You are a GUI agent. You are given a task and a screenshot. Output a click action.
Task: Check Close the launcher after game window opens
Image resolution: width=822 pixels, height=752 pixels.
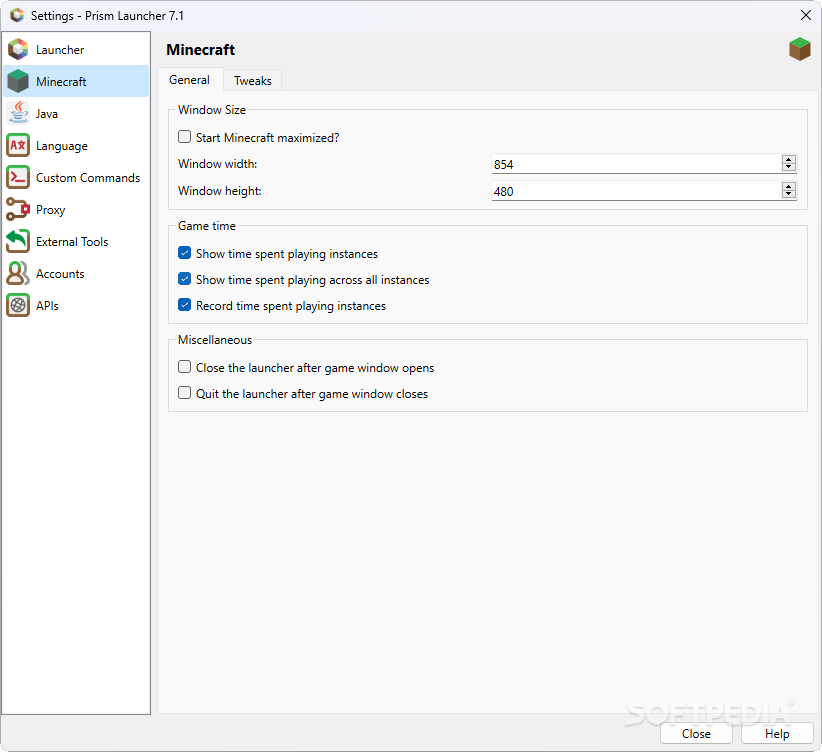click(185, 367)
